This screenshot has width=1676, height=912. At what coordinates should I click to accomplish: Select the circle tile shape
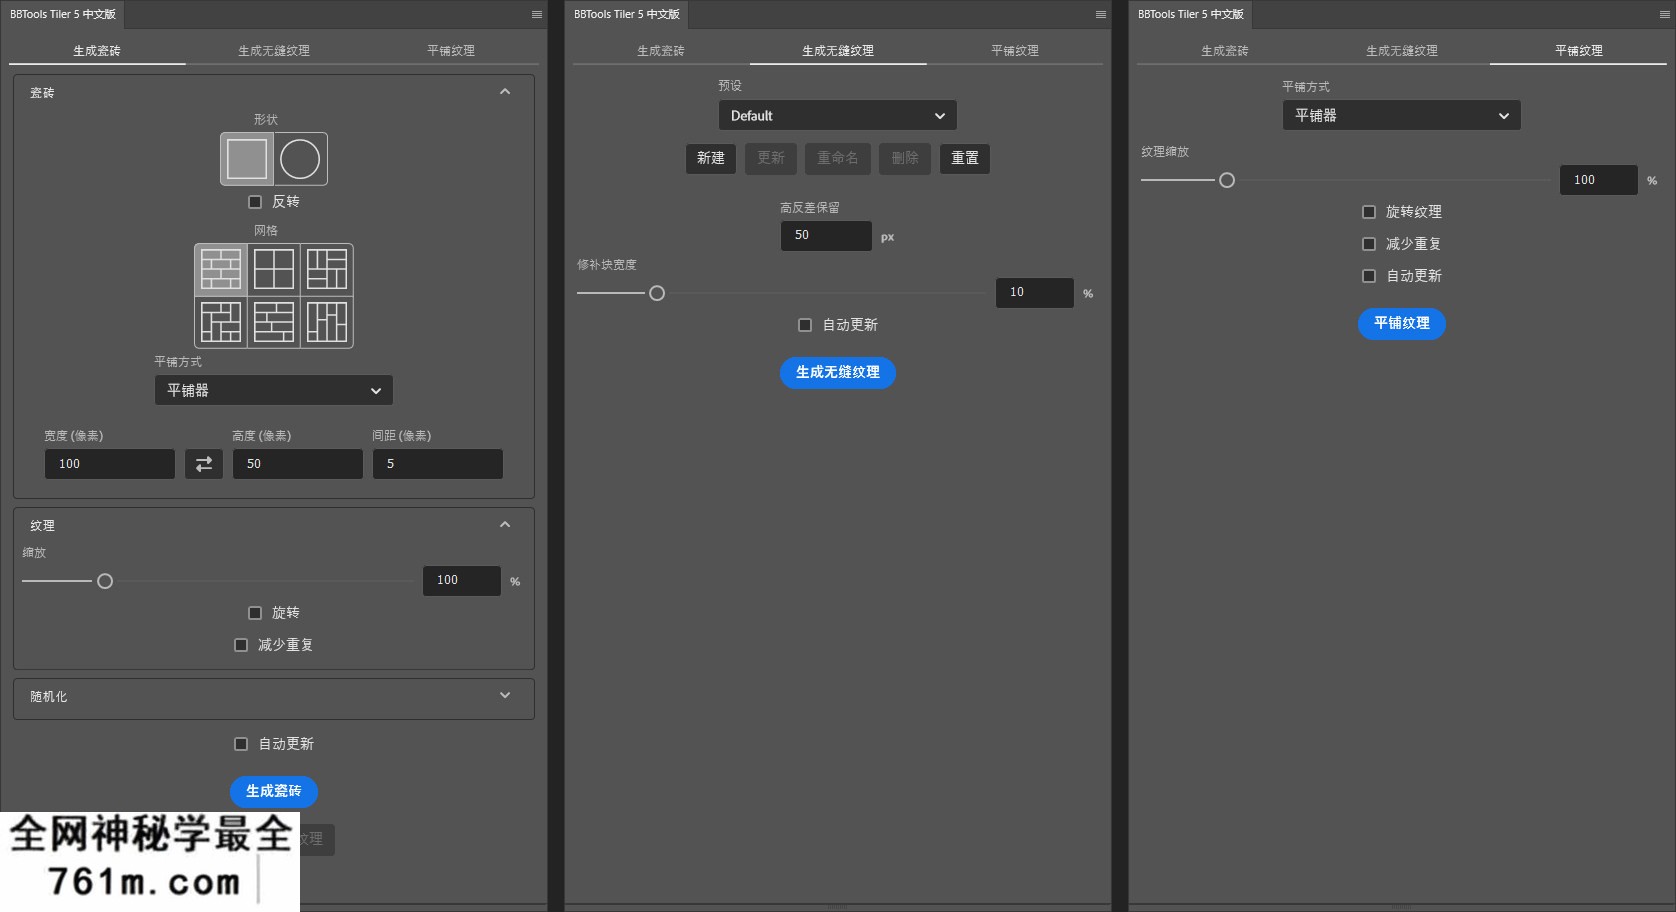tap(300, 159)
